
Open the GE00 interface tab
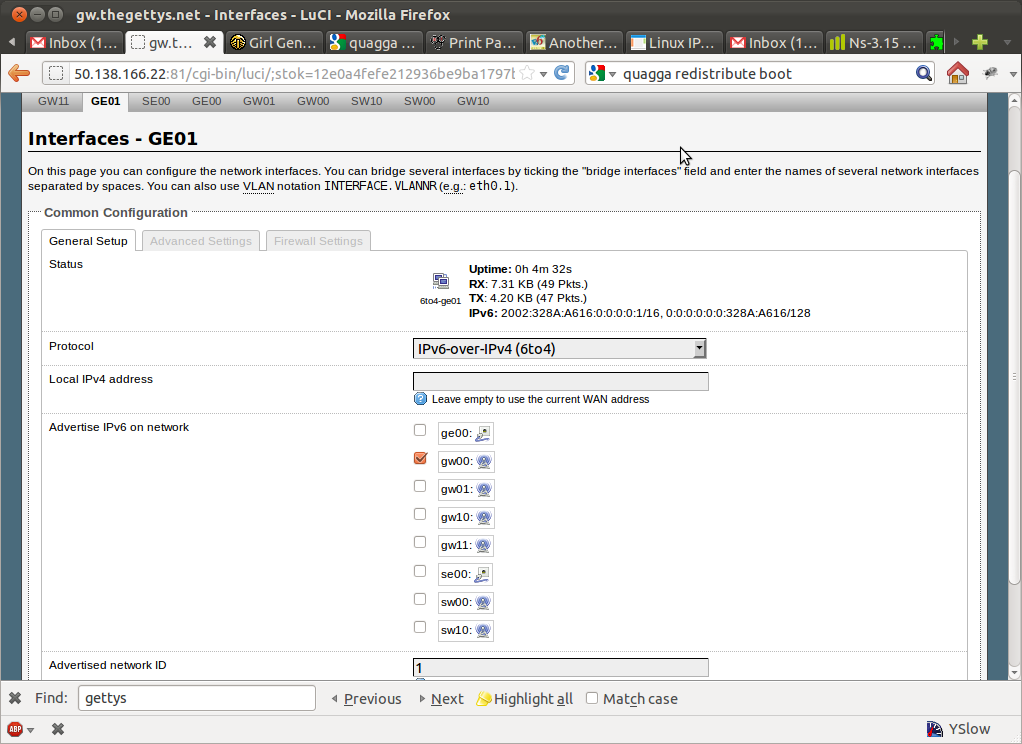207,101
